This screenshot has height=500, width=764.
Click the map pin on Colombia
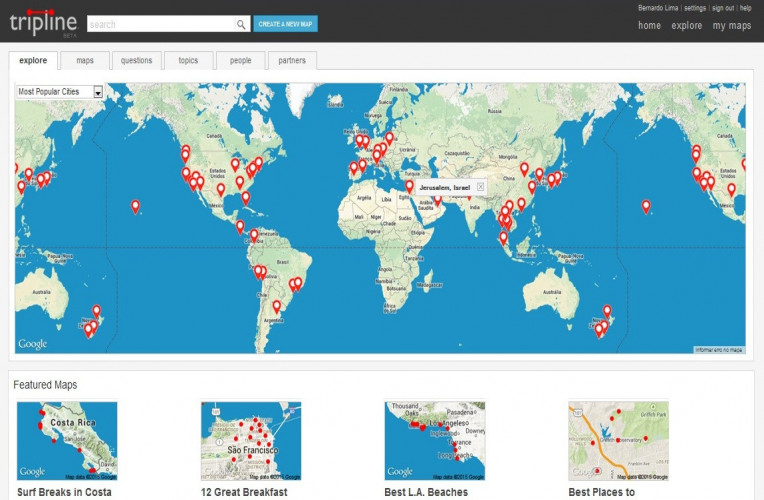pyautogui.click(x=254, y=235)
